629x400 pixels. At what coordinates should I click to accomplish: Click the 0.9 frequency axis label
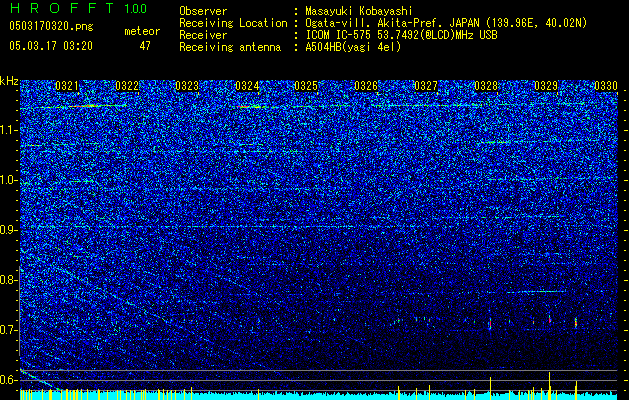[x=8, y=230]
